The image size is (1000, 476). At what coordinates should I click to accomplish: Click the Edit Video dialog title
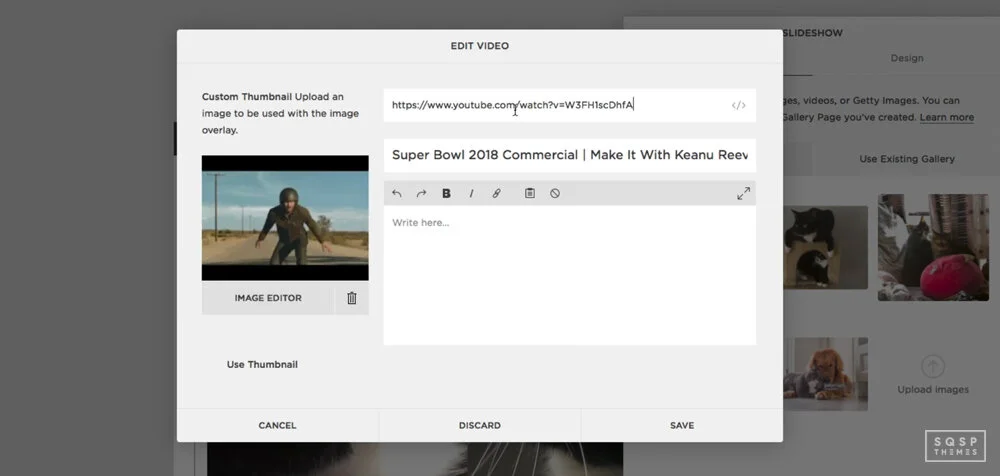480,46
